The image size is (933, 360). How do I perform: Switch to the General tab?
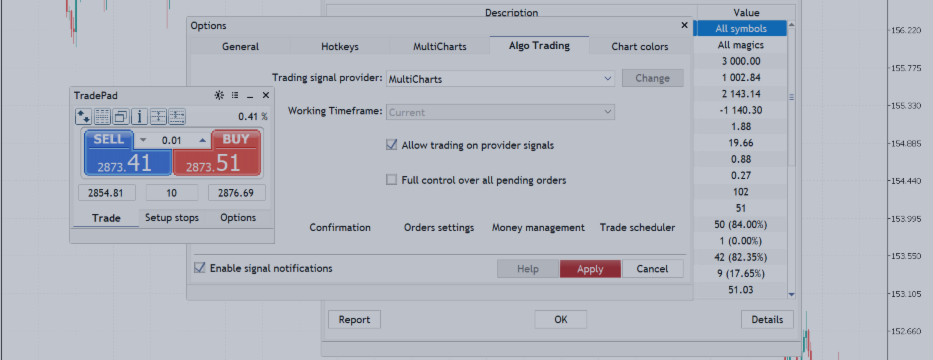240,46
